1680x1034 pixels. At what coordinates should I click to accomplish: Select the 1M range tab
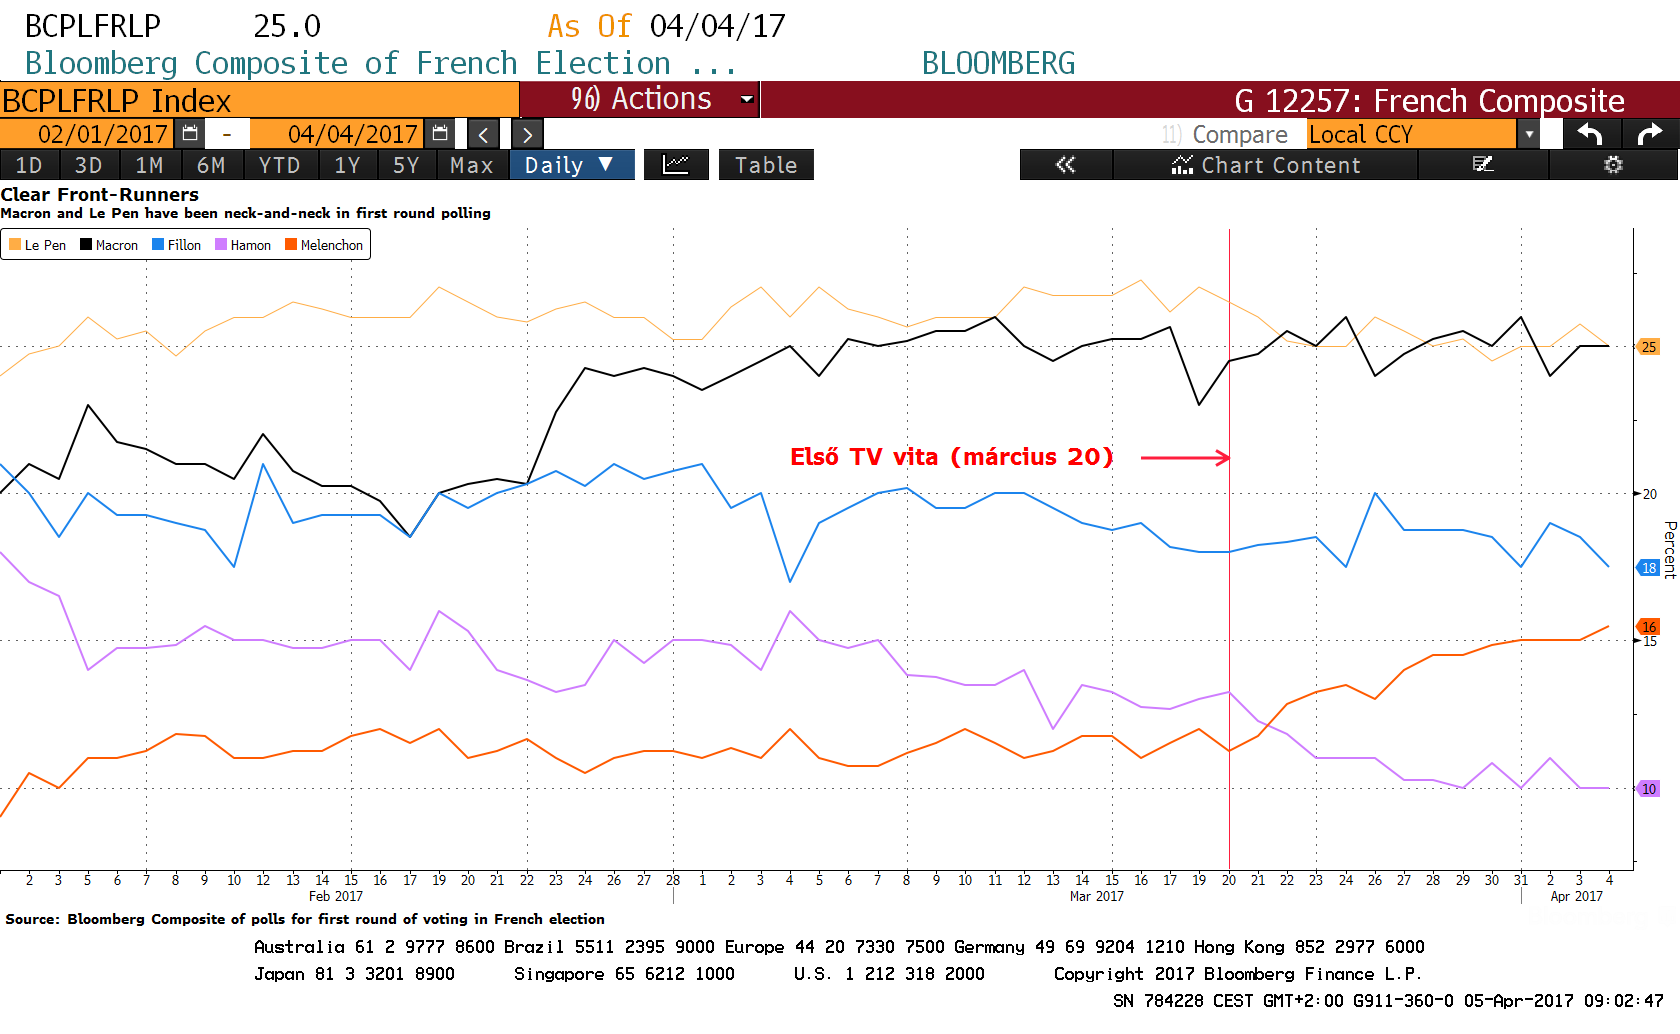coord(149,165)
